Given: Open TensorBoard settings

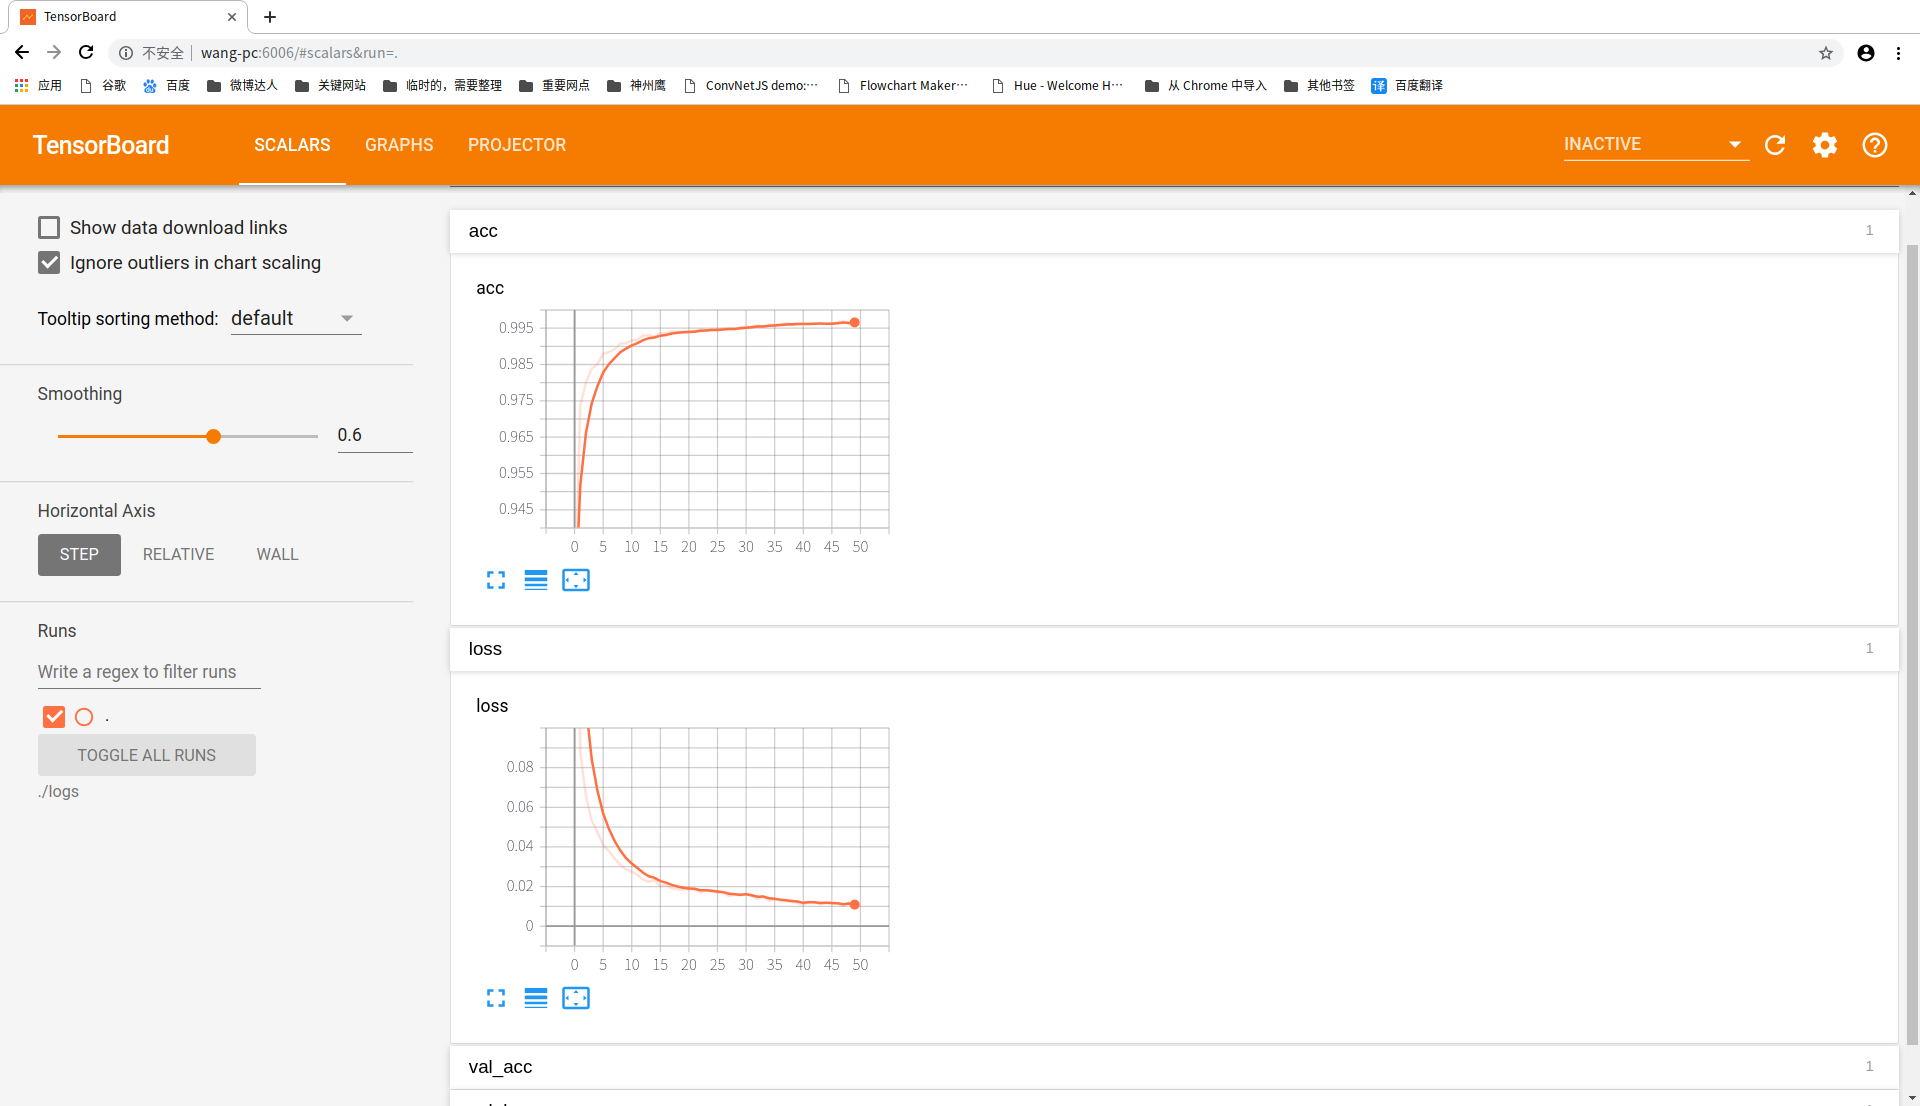Looking at the screenshot, I should 1824,145.
